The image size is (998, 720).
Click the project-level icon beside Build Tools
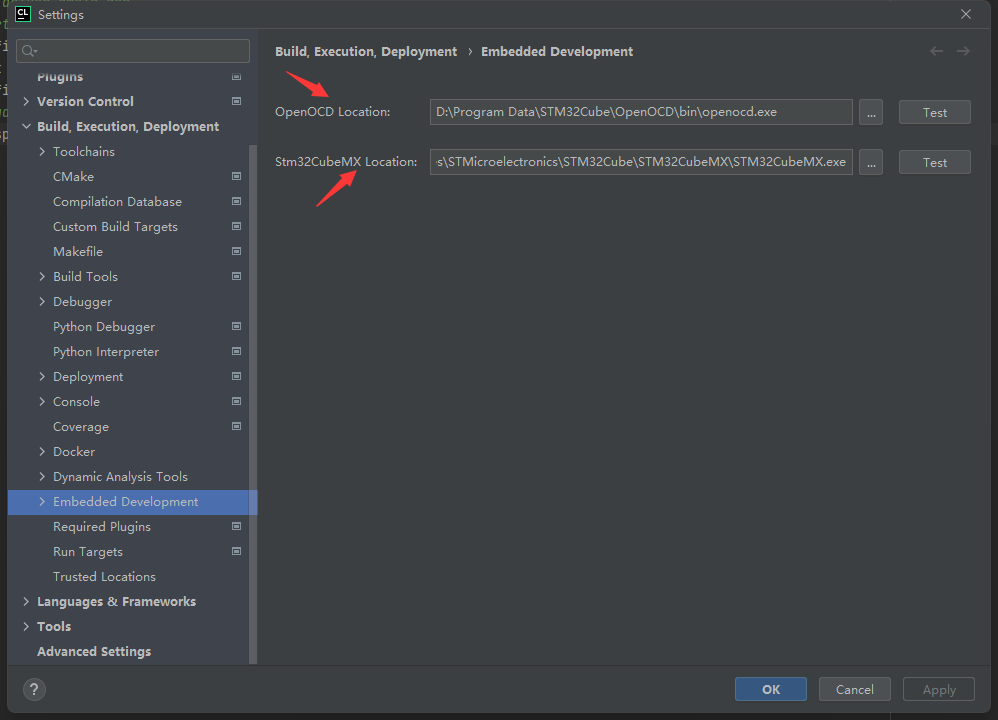point(236,276)
